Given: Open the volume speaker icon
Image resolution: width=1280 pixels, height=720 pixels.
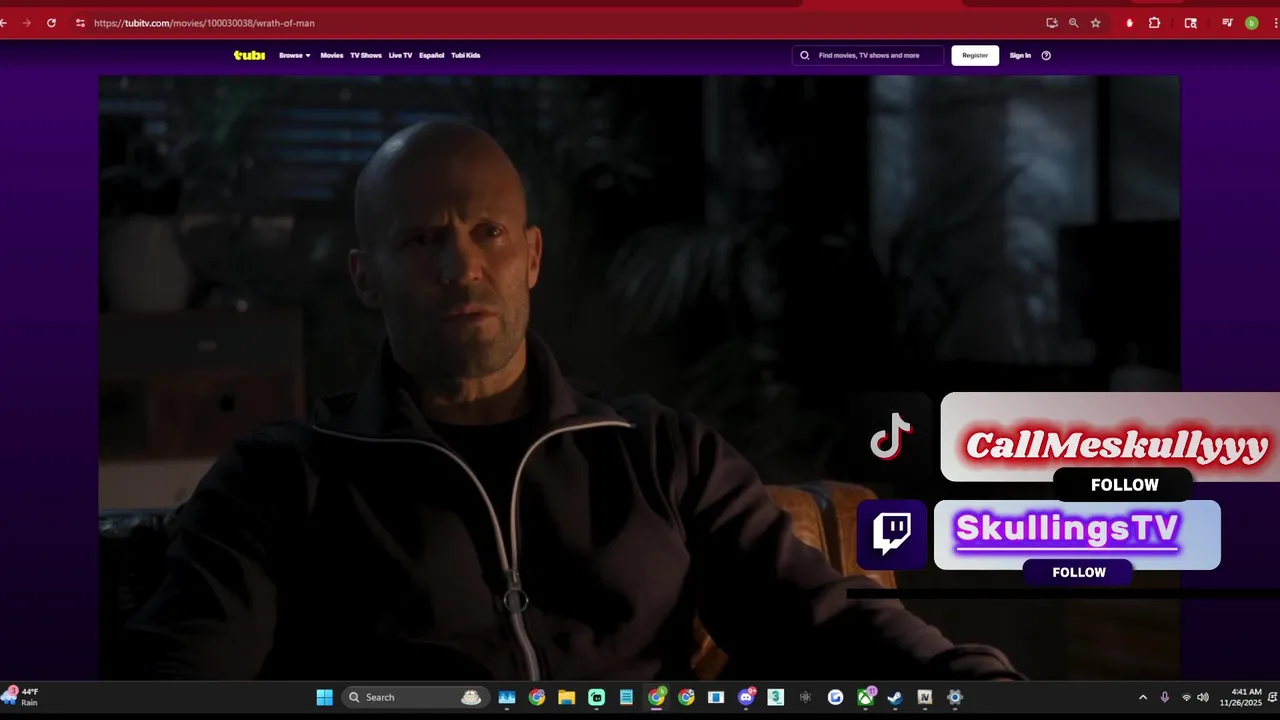Looking at the screenshot, I should [1203, 697].
